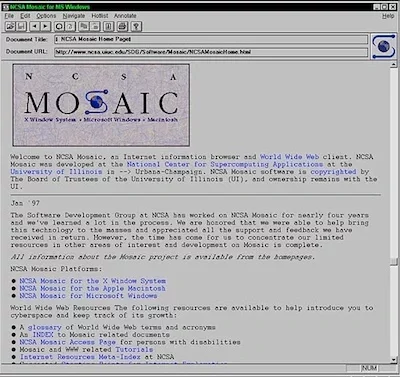This screenshot has height=377, width=400.
Task: Click the Document Title field
Action: pyautogui.click(x=211, y=39)
